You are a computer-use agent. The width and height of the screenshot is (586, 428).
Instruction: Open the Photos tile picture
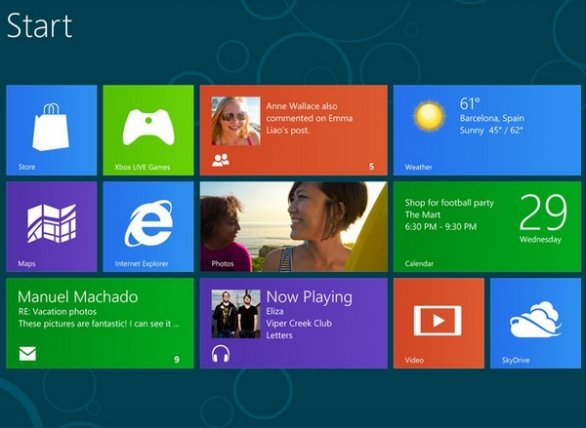coord(294,227)
